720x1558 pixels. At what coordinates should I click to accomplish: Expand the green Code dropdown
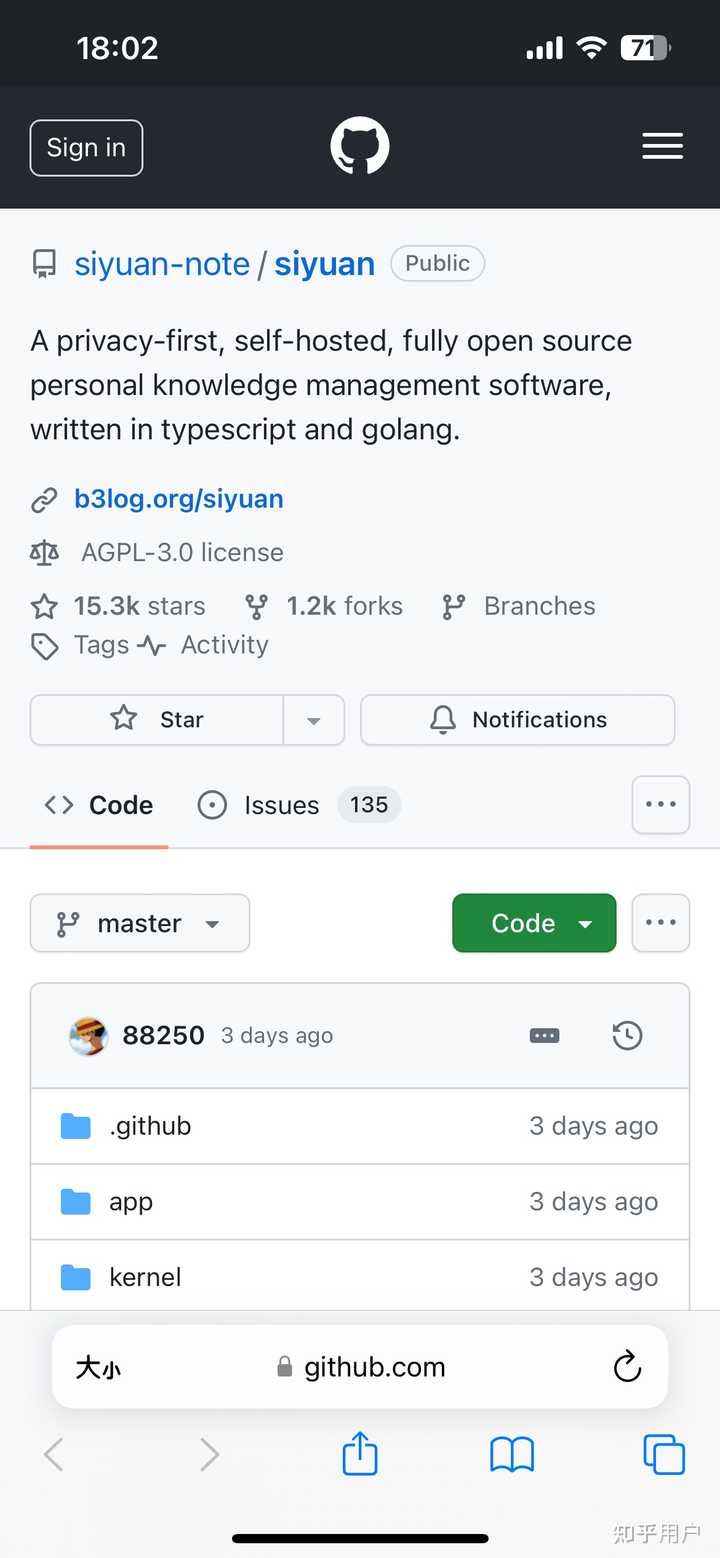[x=534, y=923]
